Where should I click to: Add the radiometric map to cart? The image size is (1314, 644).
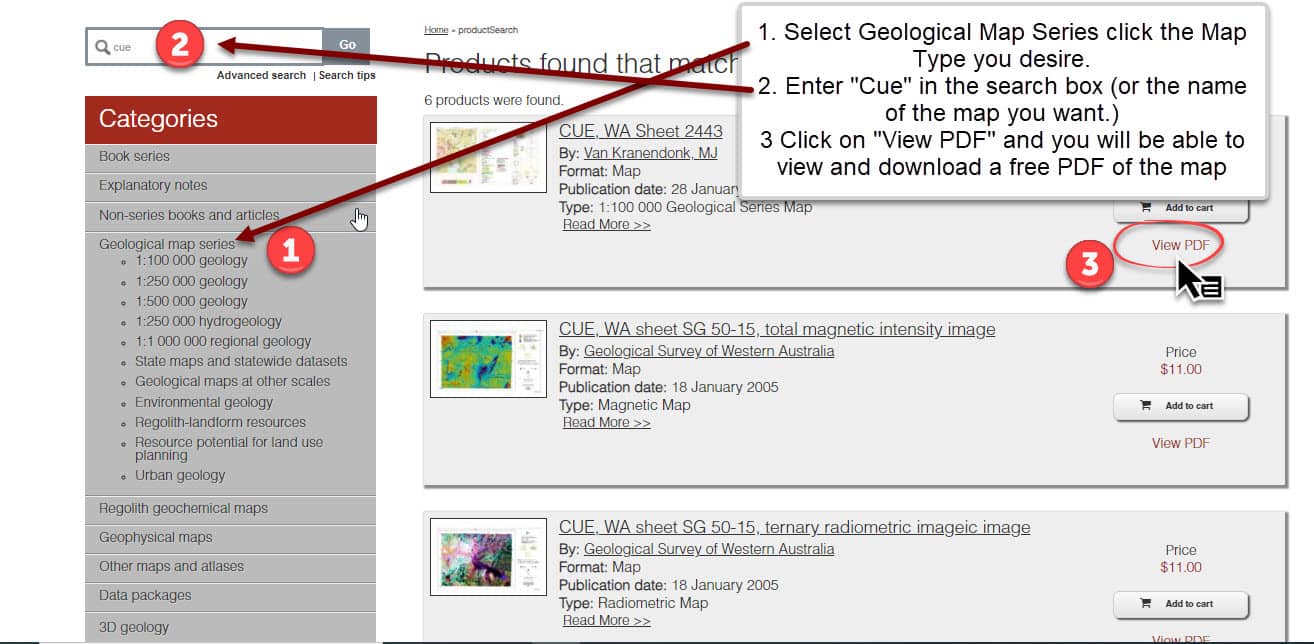tap(1181, 604)
